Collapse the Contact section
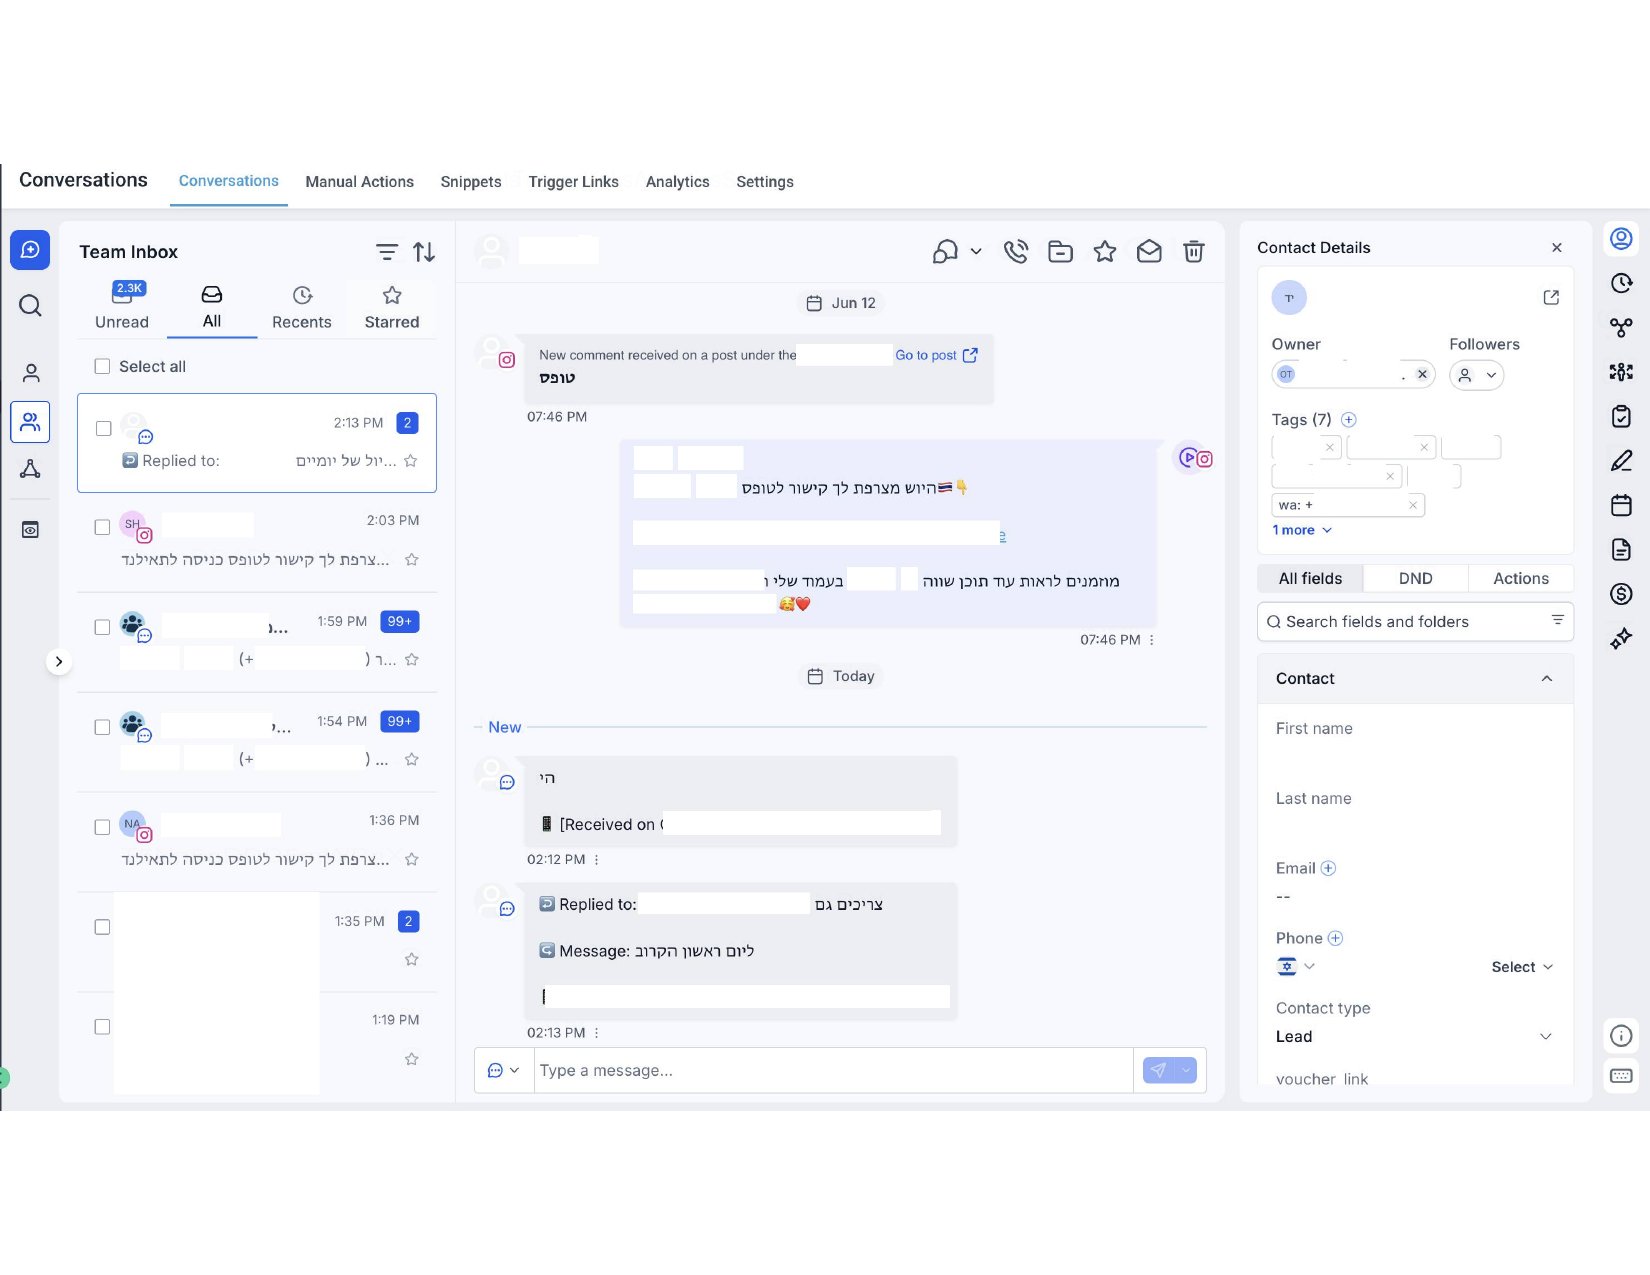The image size is (1650, 1275). click(x=1547, y=679)
